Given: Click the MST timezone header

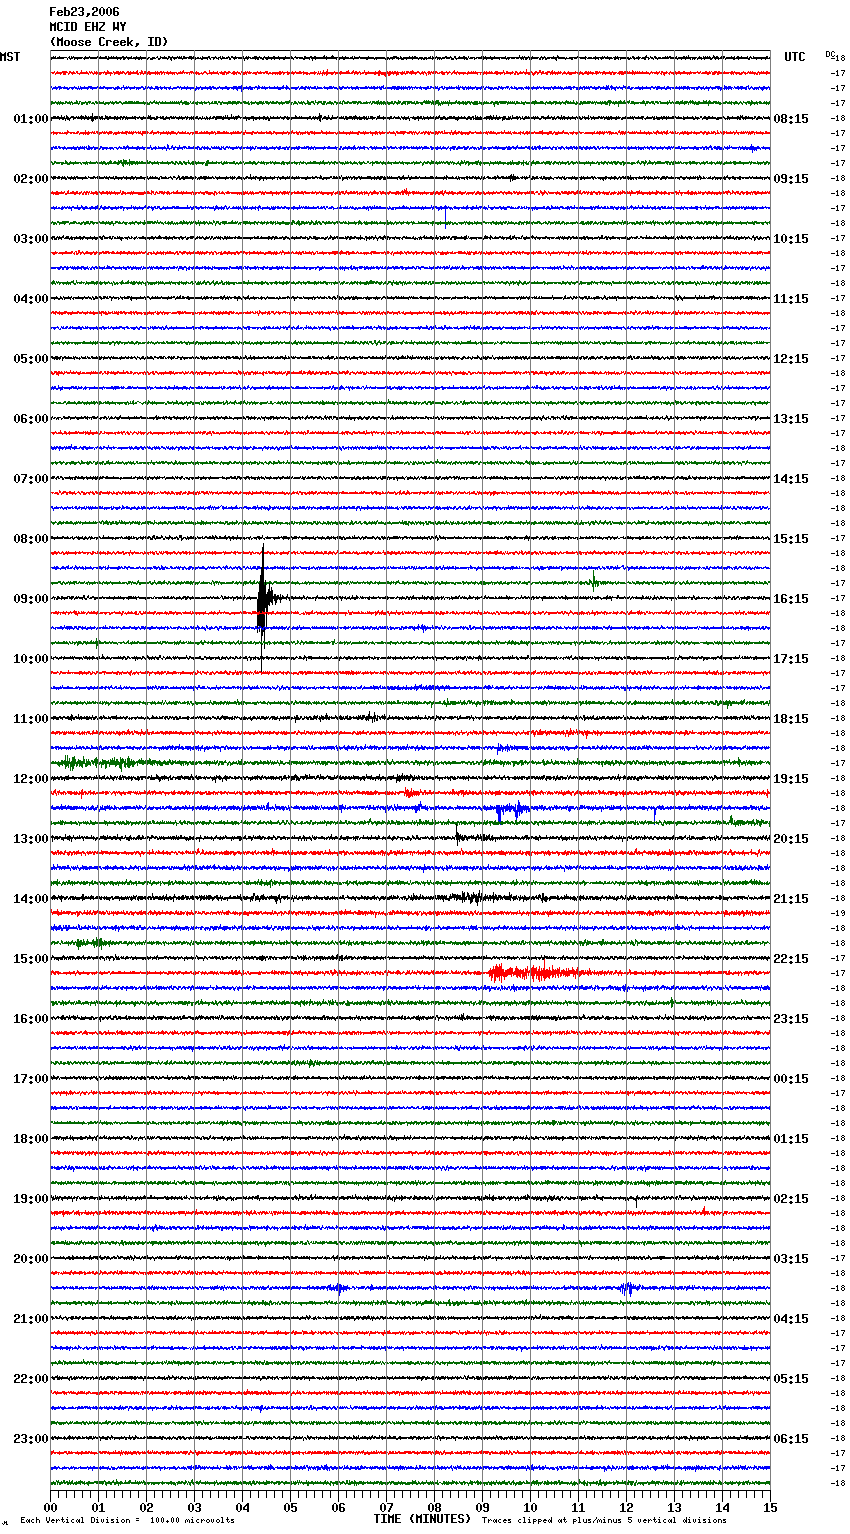Looking at the screenshot, I should coord(10,57).
